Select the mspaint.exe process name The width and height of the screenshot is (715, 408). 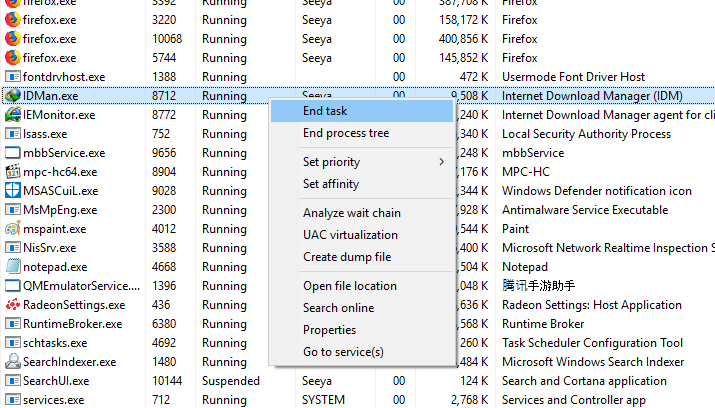(x=55, y=229)
